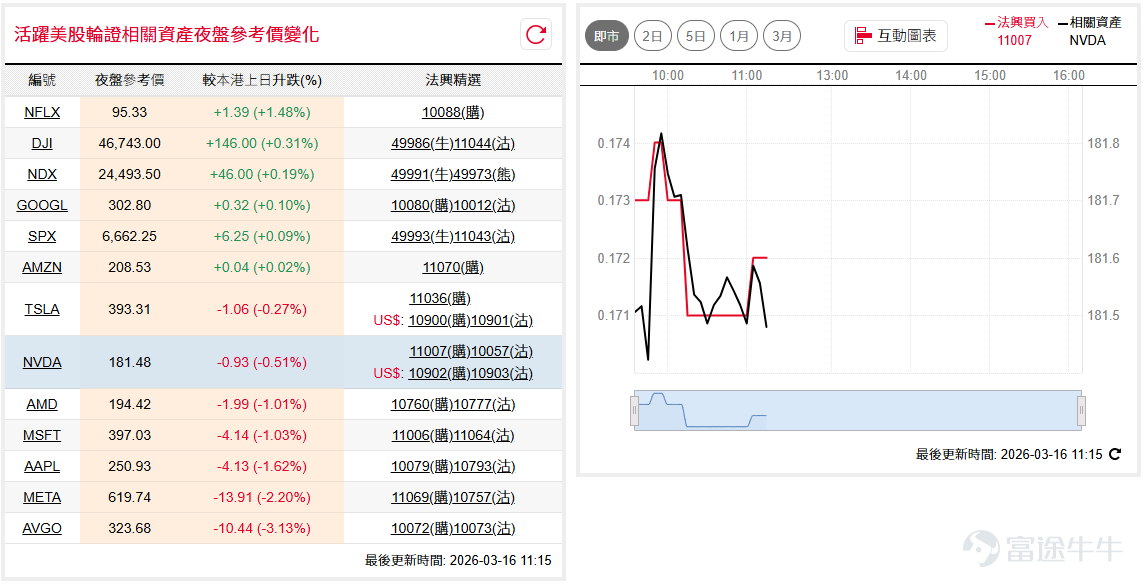Open NDX bear contract 49973(熊)
Viewport: 1143px width, 585px height.
pos(484,174)
